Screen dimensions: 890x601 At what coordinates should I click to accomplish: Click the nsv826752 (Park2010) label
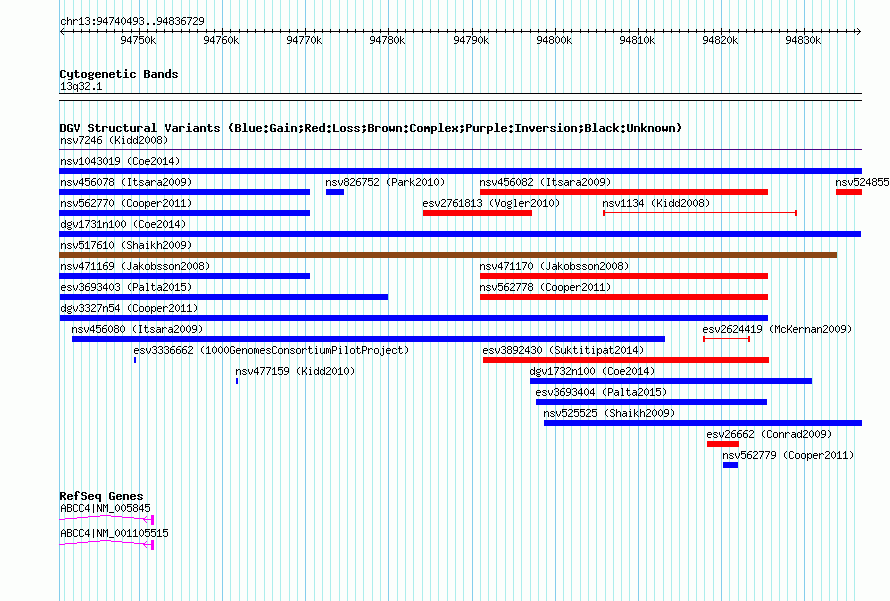385,182
